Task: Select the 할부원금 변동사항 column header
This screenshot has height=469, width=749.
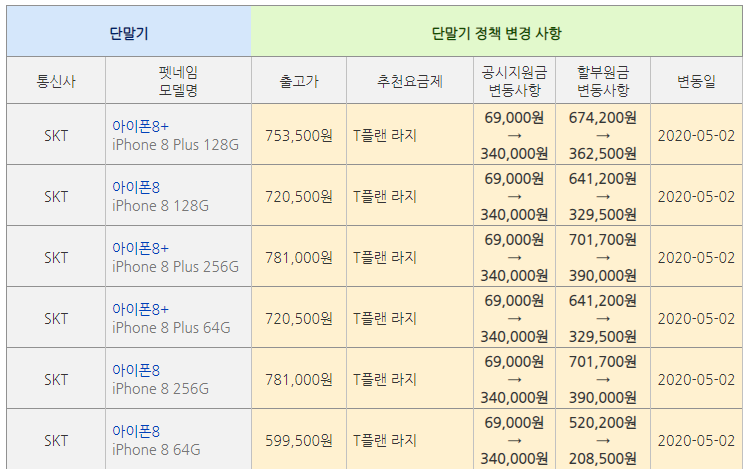Action: point(602,81)
